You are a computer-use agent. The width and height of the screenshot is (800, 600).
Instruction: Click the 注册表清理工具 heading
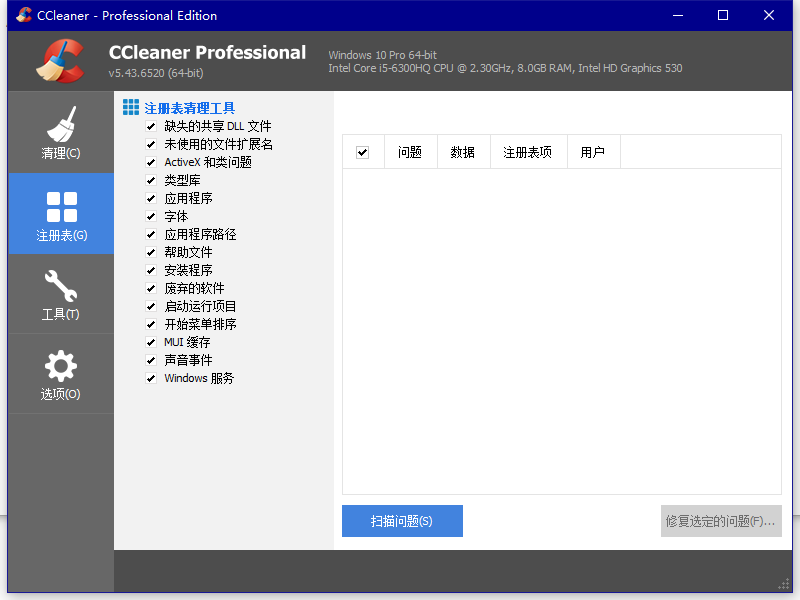[x=189, y=108]
